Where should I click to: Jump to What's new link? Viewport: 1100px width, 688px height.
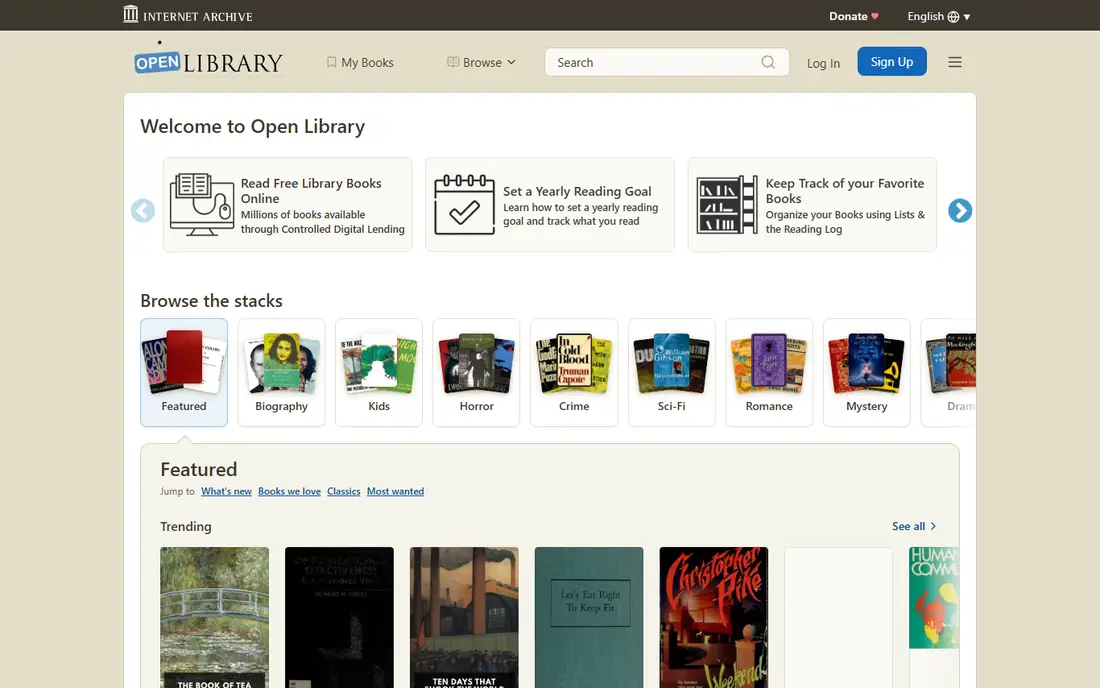click(x=226, y=492)
